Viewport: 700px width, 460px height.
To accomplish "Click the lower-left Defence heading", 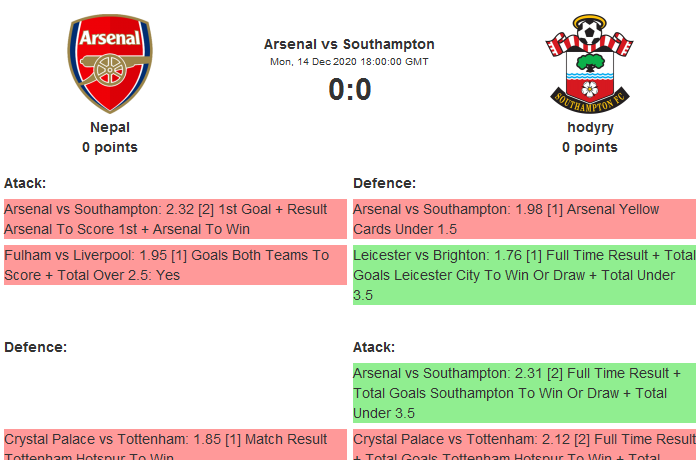I will (x=35, y=347).
